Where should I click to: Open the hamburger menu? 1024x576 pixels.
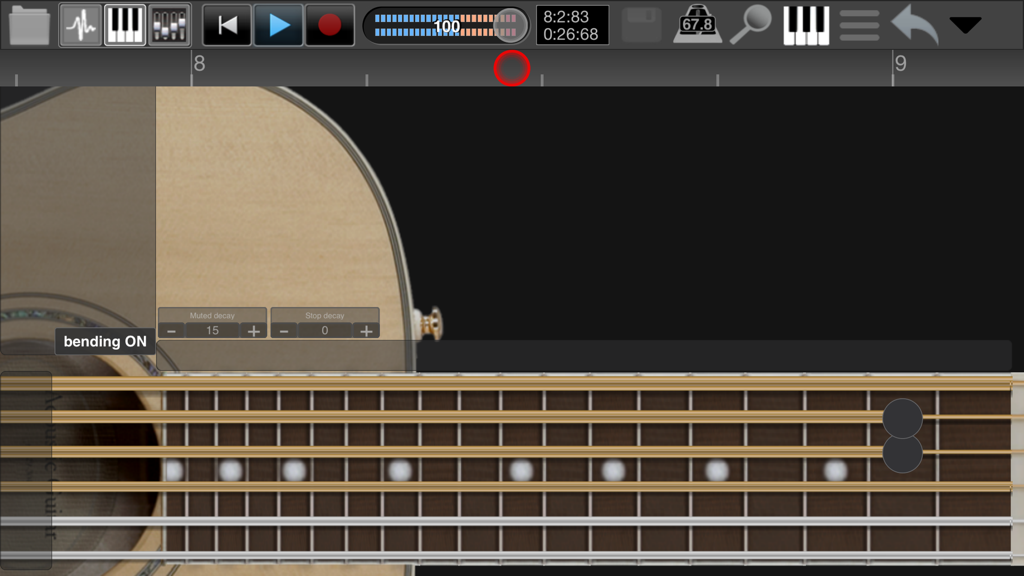click(x=858, y=24)
